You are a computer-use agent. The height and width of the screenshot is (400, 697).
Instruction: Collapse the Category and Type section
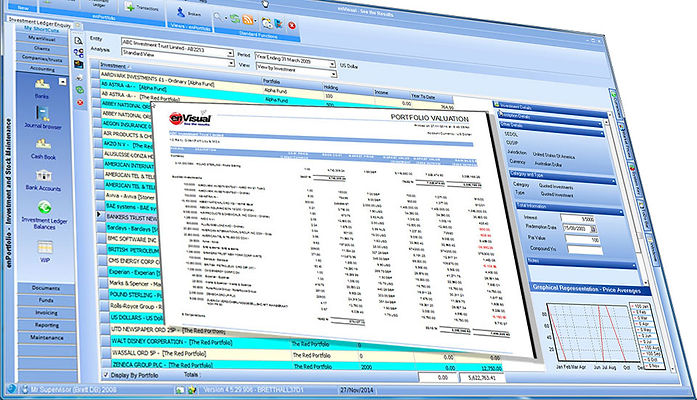click(x=613, y=181)
